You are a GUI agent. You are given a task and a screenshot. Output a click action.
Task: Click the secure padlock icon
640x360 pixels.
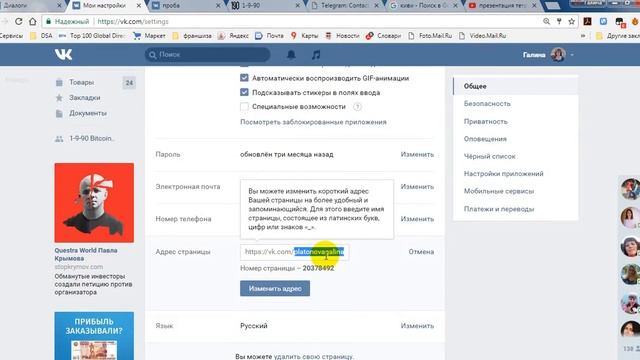(49, 21)
